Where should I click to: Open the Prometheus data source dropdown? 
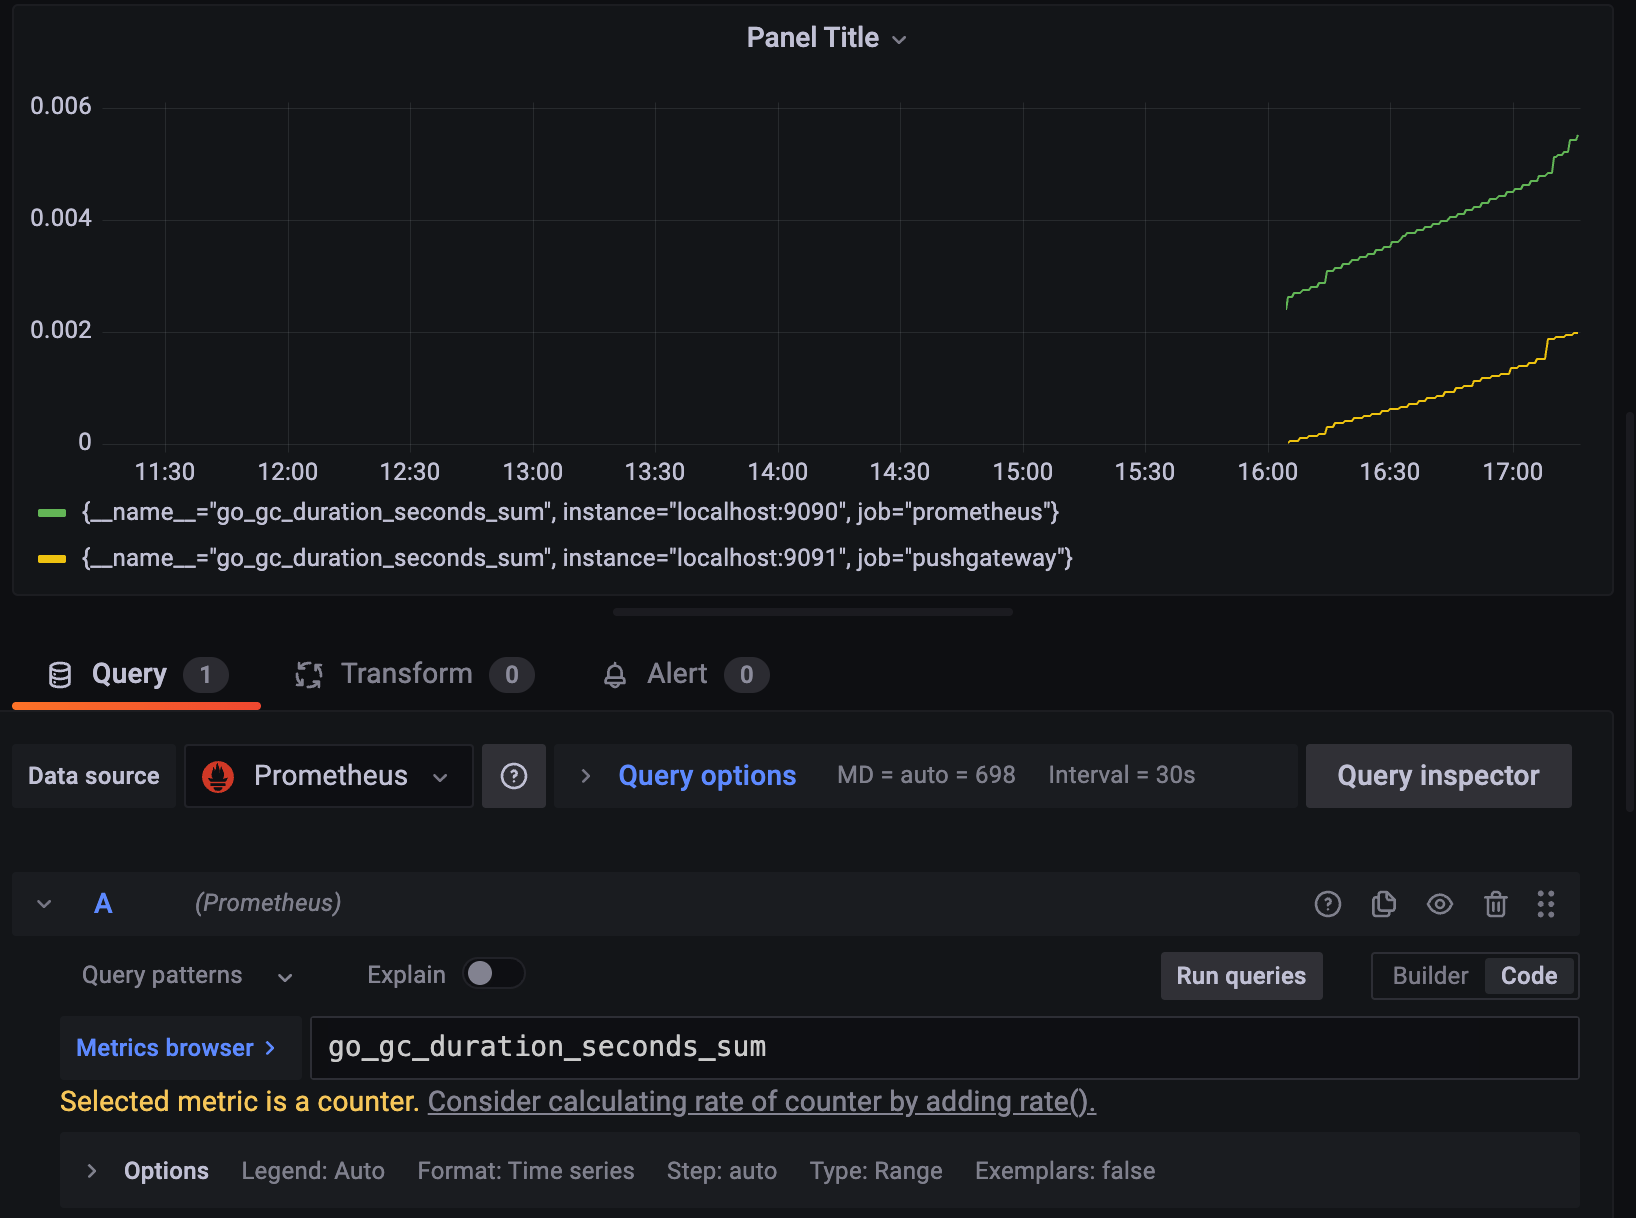(x=329, y=776)
